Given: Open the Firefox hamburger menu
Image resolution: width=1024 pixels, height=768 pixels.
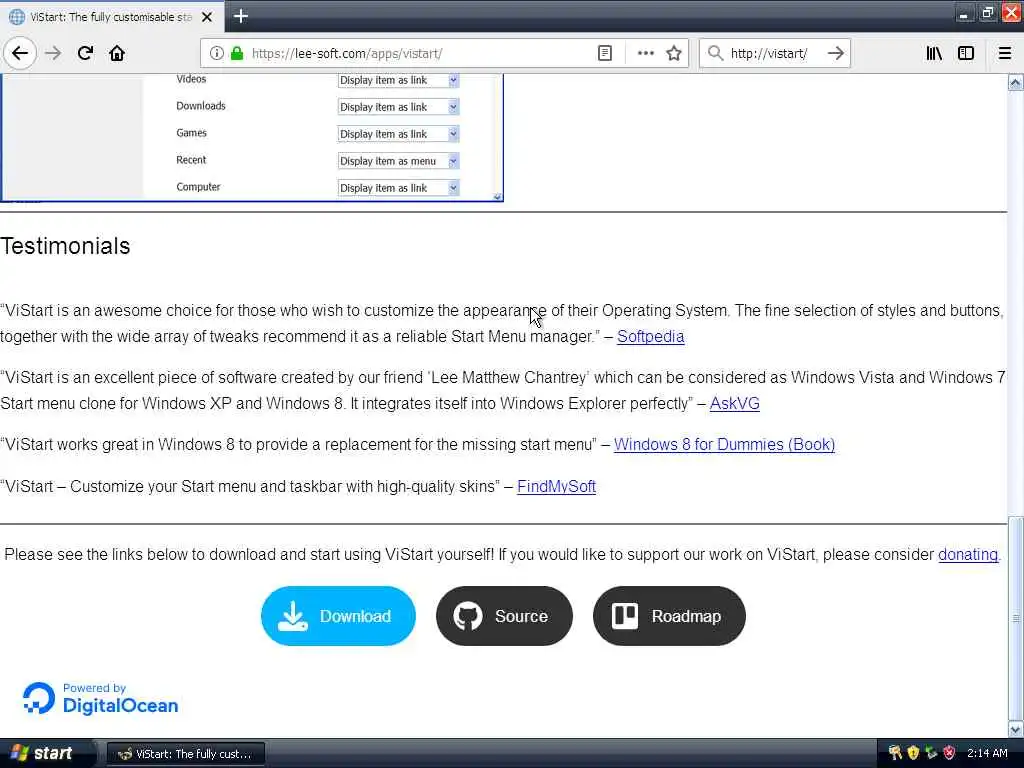Looking at the screenshot, I should pos(1005,53).
